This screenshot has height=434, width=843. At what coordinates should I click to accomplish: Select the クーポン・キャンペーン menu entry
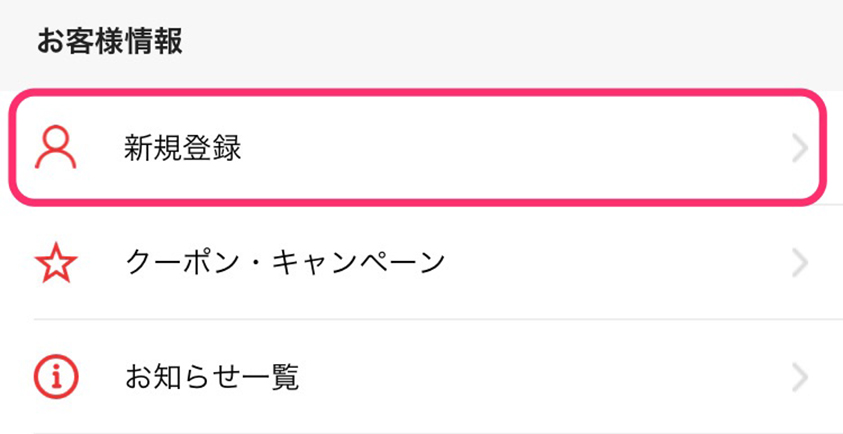pyautogui.click(x=422, y=262)
